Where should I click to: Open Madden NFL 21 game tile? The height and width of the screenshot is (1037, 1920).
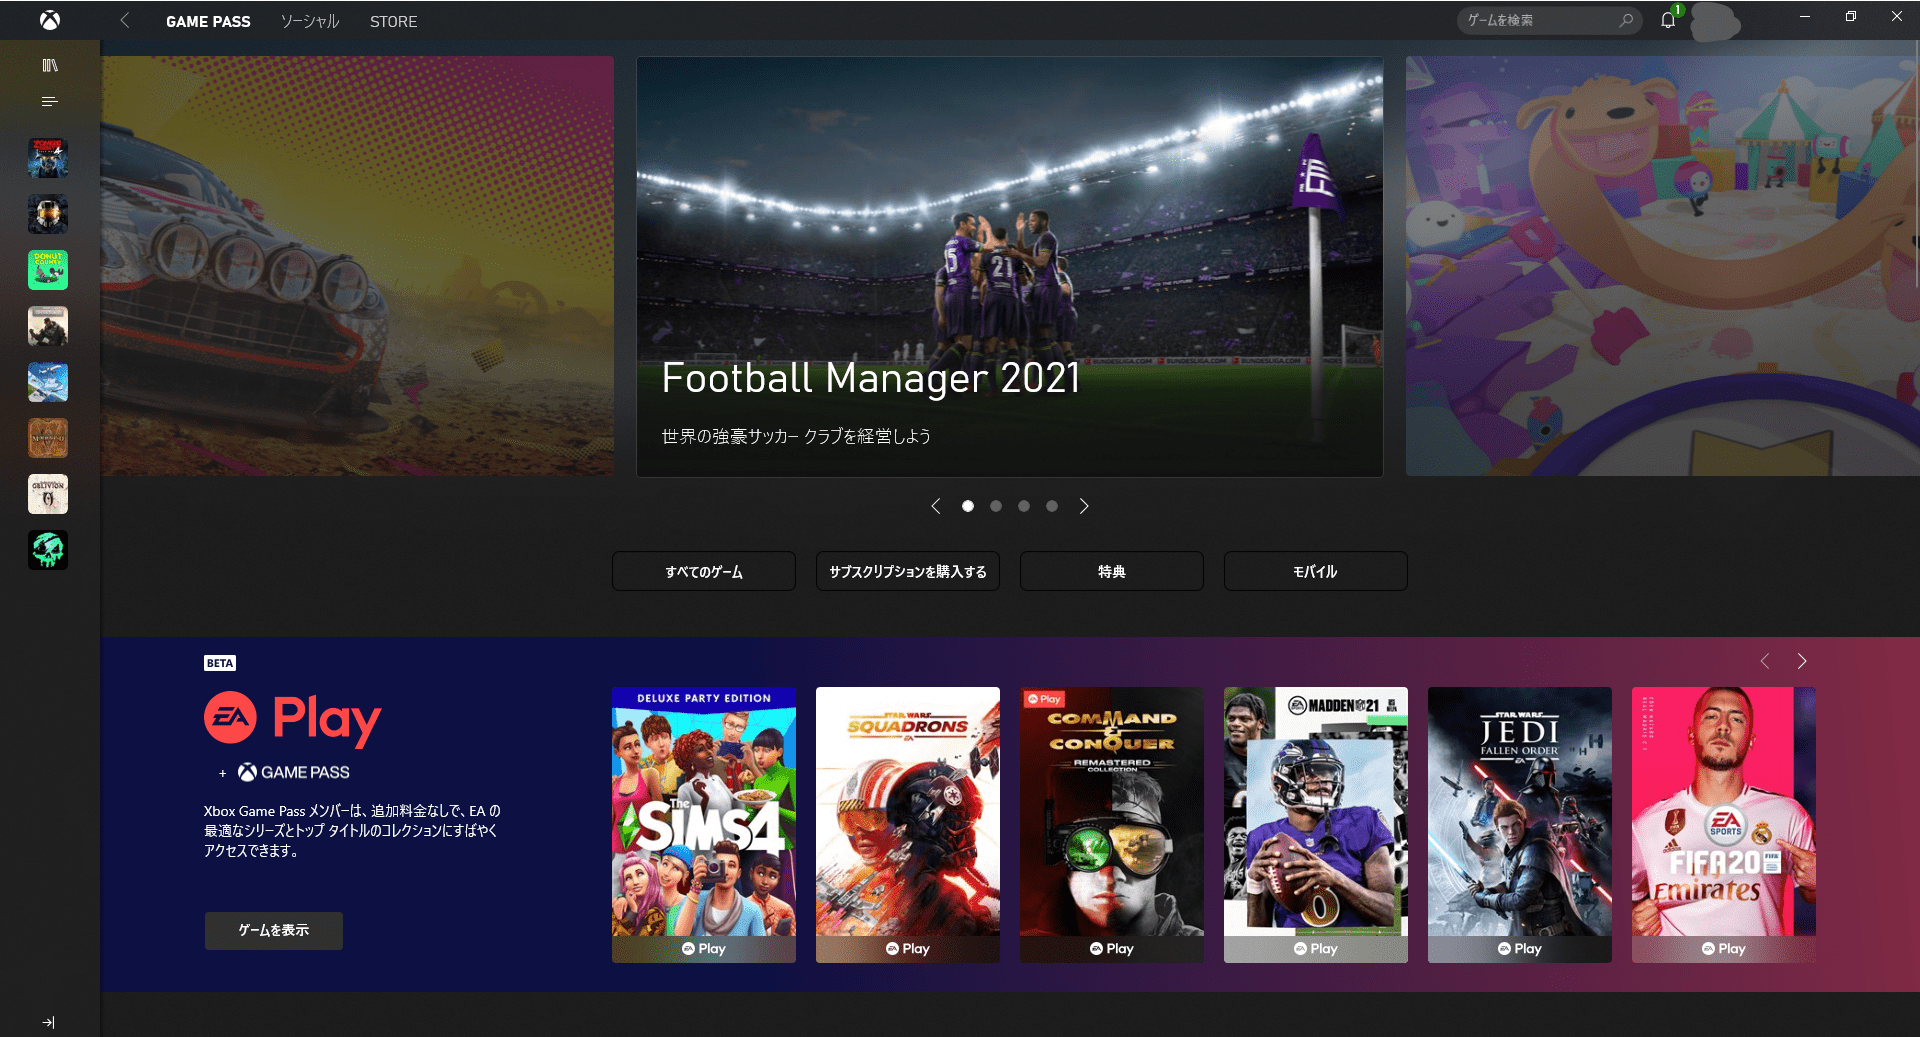[x=1316, y=825]
